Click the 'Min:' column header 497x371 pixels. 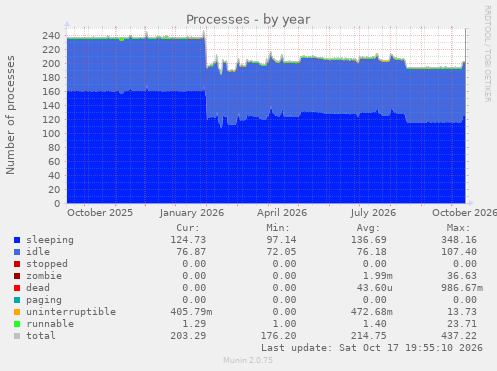278,228
